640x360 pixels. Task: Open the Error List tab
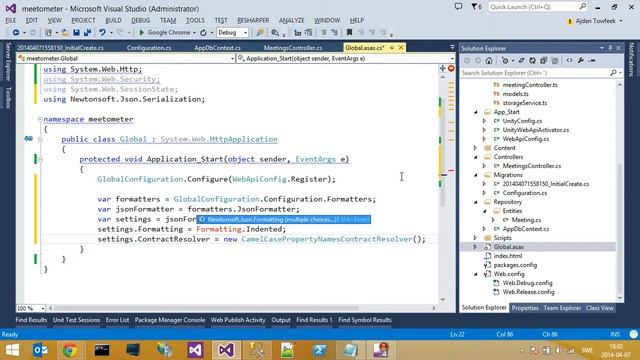coord(117,320)
